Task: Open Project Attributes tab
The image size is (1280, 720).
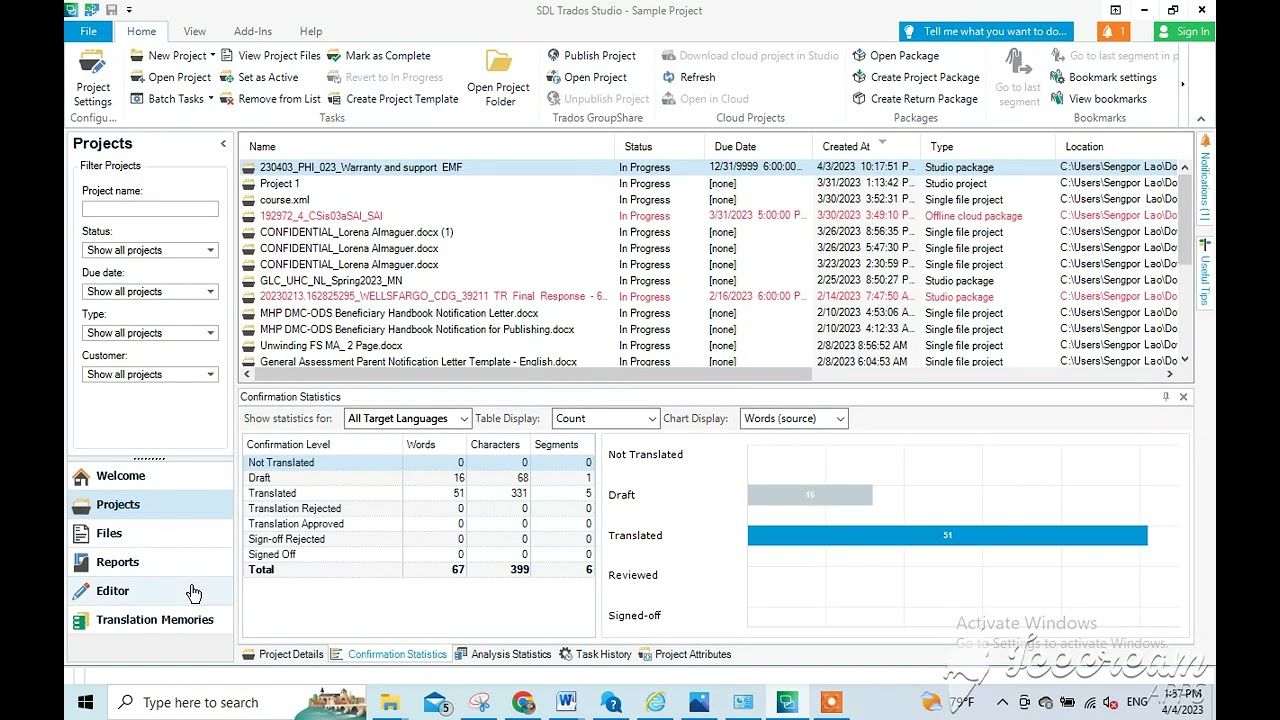Action: coord(685,655)
